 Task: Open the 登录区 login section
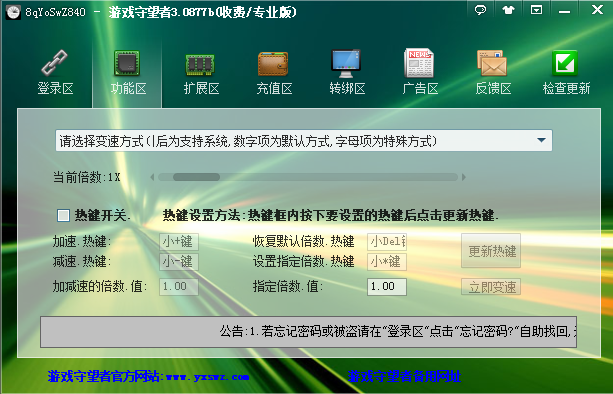[x=55, y=73]
